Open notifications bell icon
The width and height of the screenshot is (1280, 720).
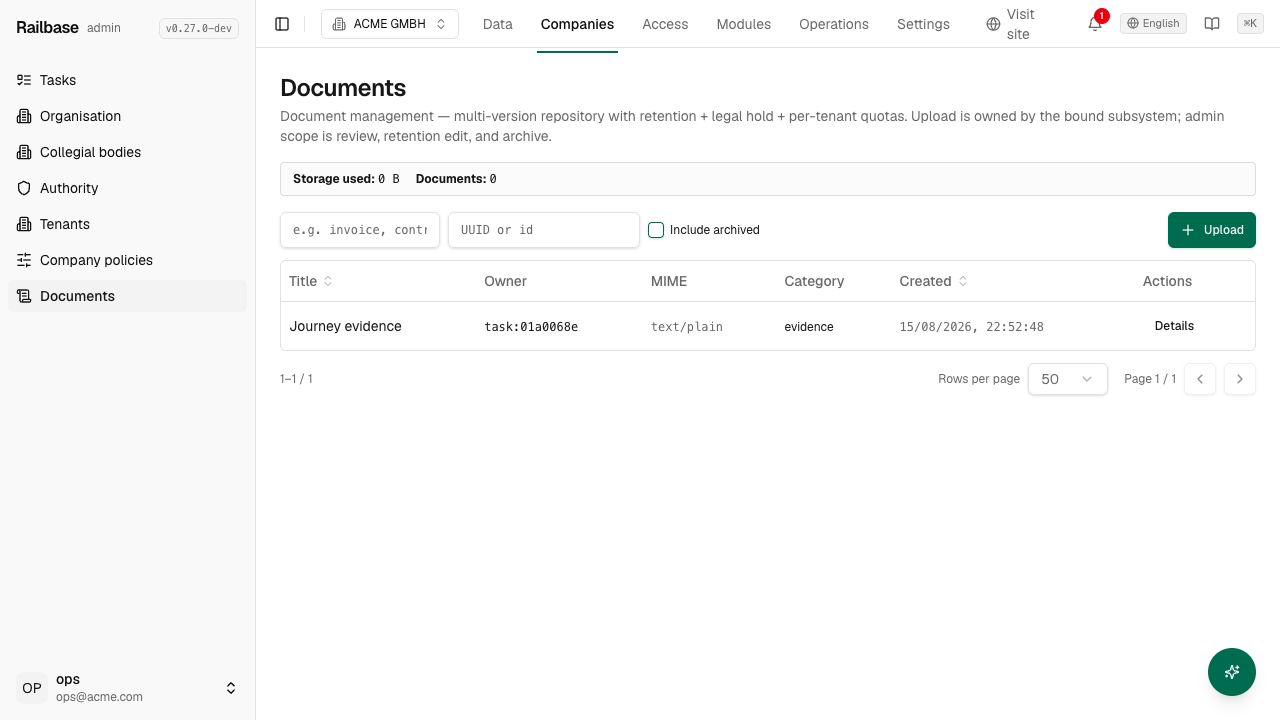pos(1095,24)
